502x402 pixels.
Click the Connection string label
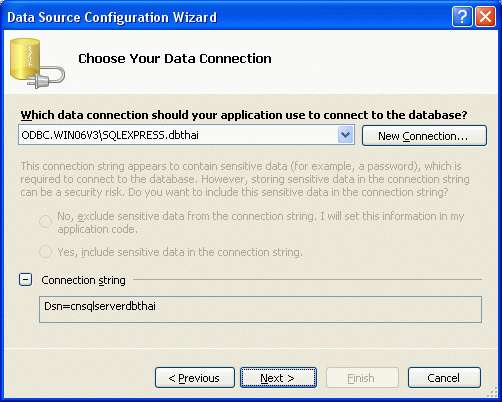tap(83, 280)
